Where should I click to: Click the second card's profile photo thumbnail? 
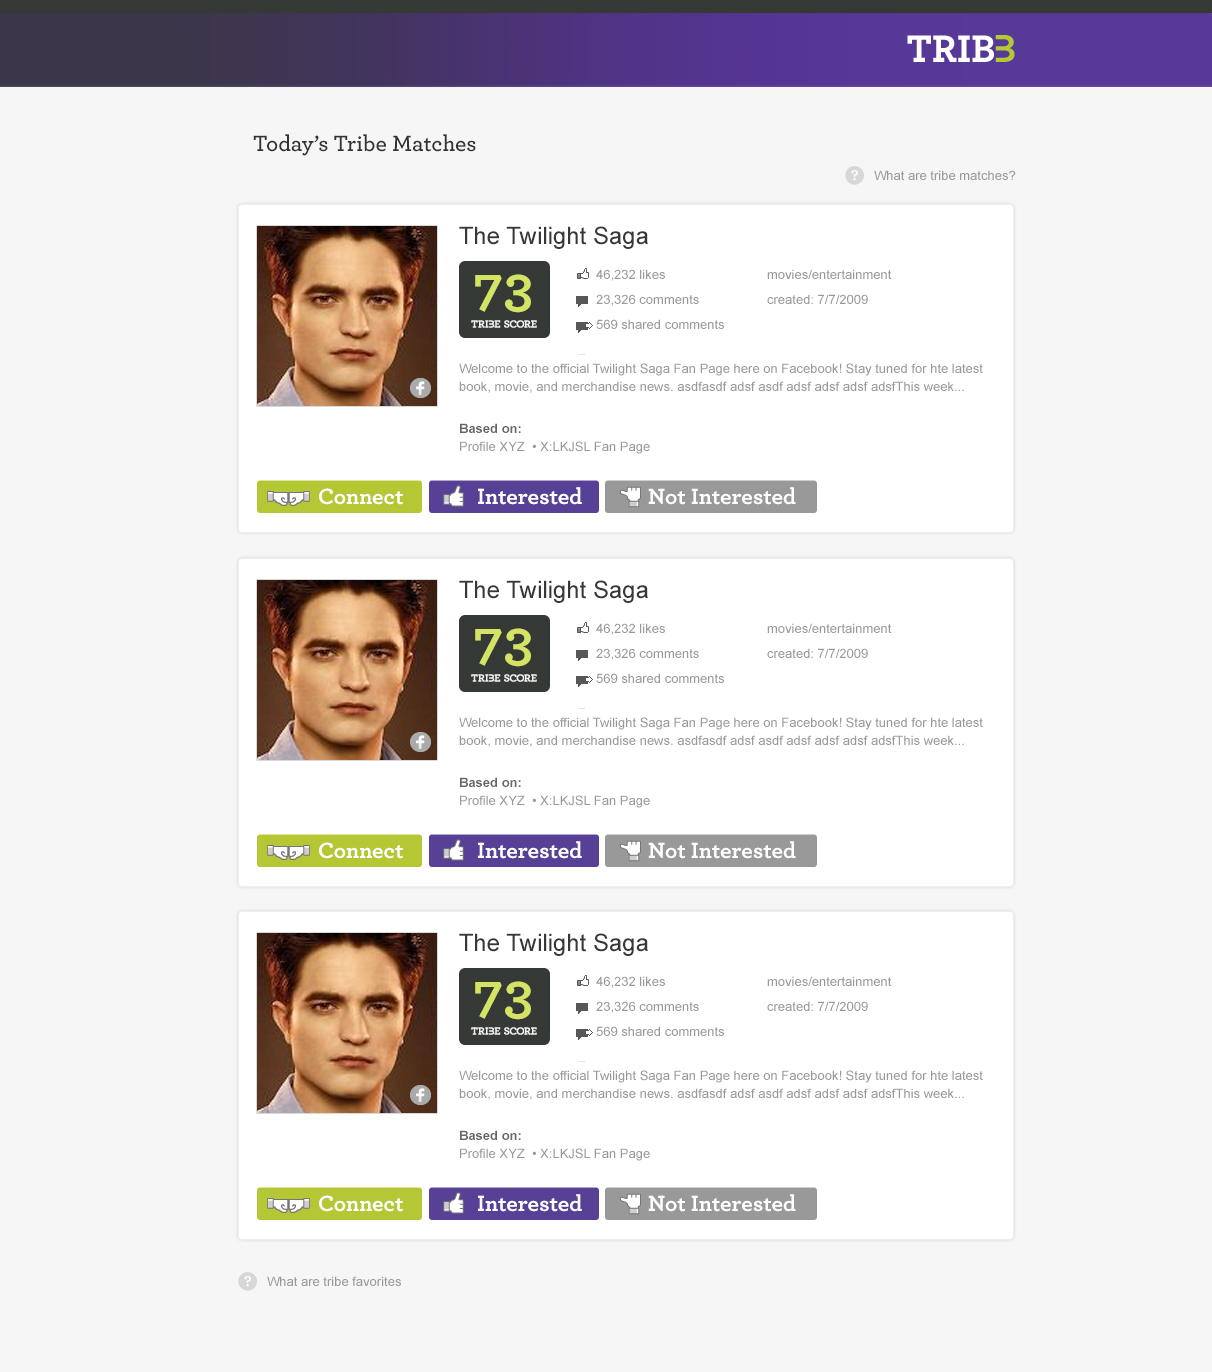coord(346,670)
